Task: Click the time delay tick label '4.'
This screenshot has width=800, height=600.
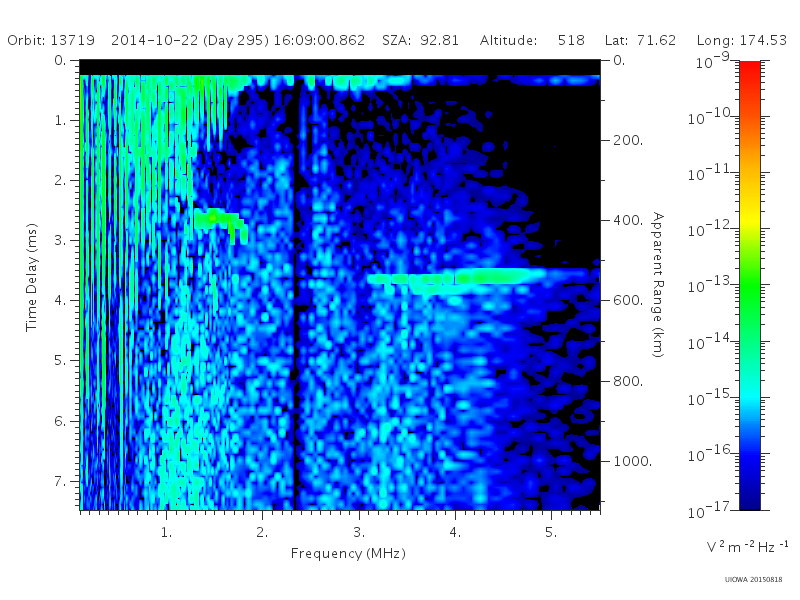Action: point(60,300)
